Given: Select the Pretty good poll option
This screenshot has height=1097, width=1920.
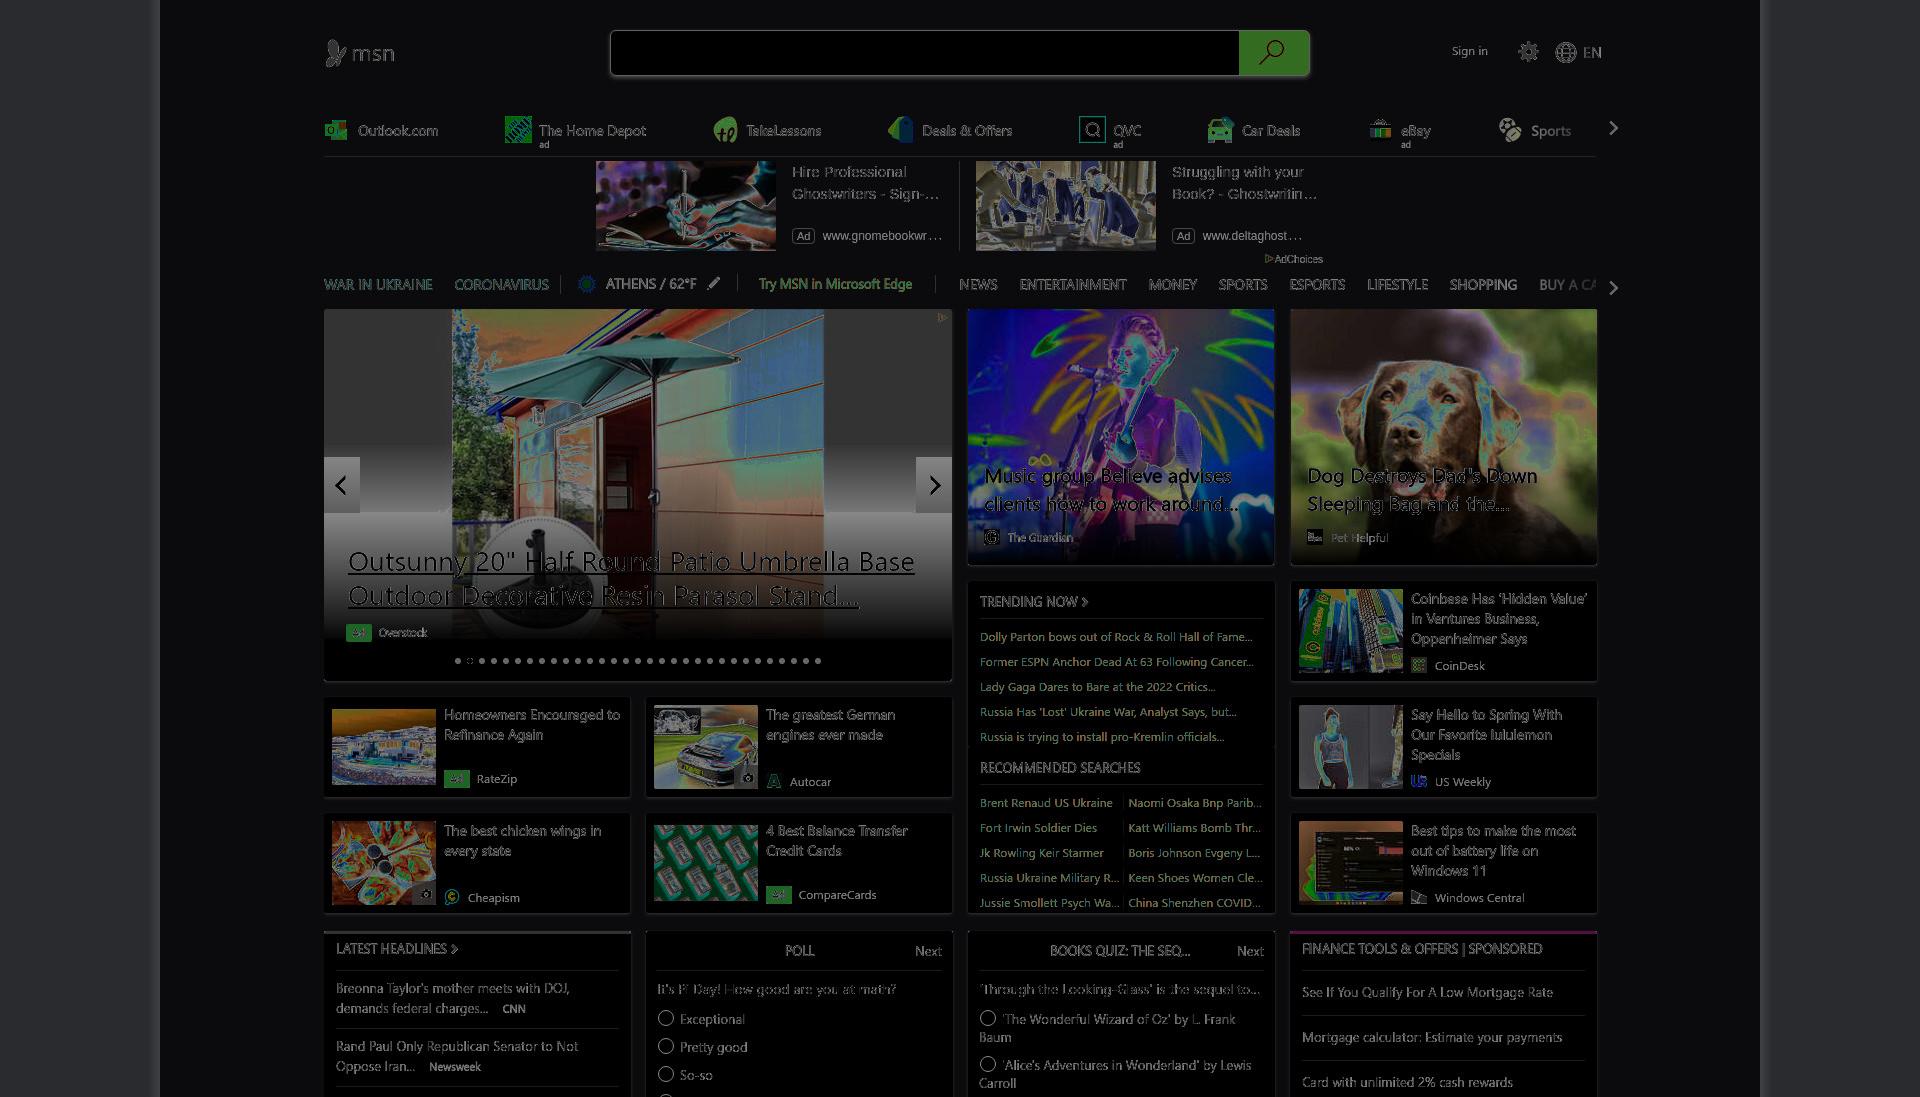Looking at the screenshot, I should [666, 1046].
